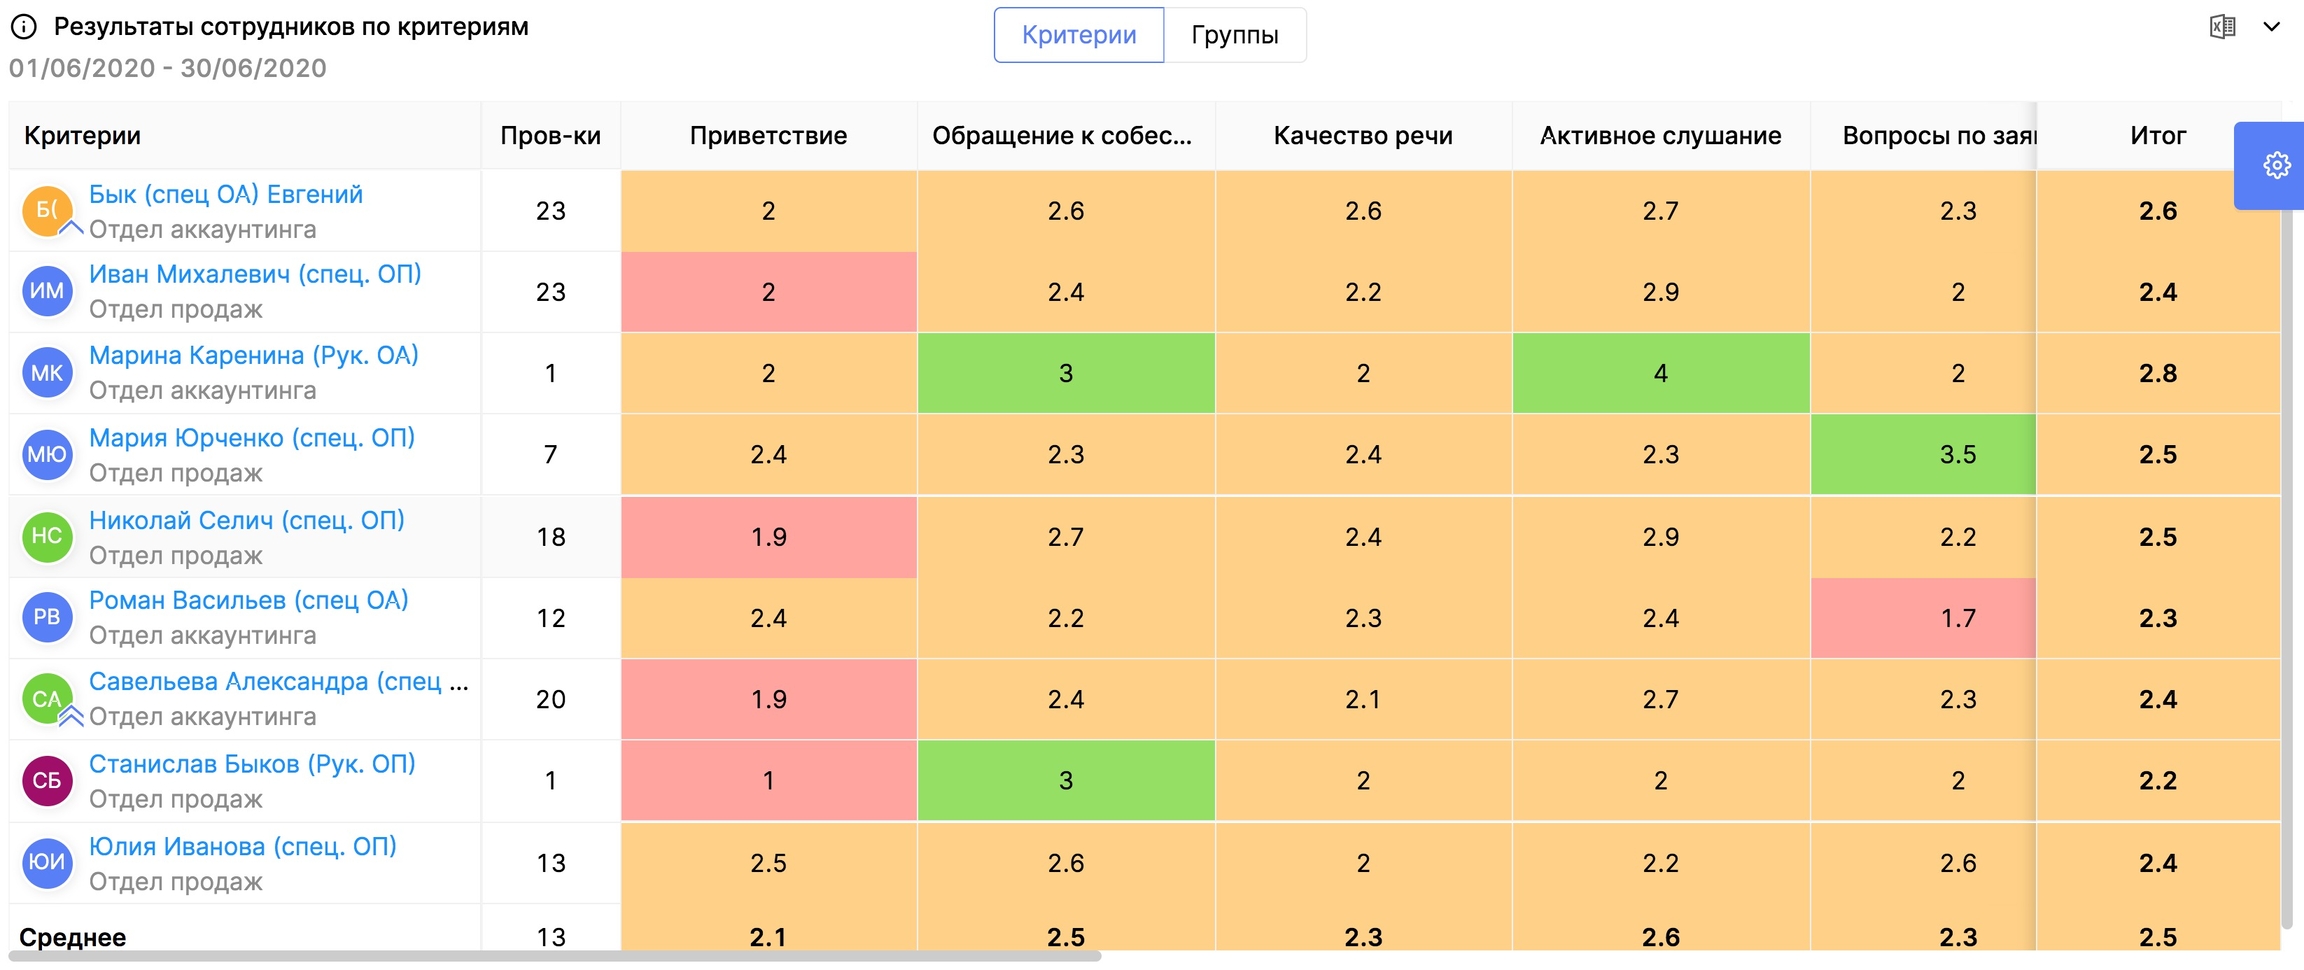The image size is (2304, 970).
Task: Open Марина Каренина (Рук. ОА) profile link
Action: (253, 356)
